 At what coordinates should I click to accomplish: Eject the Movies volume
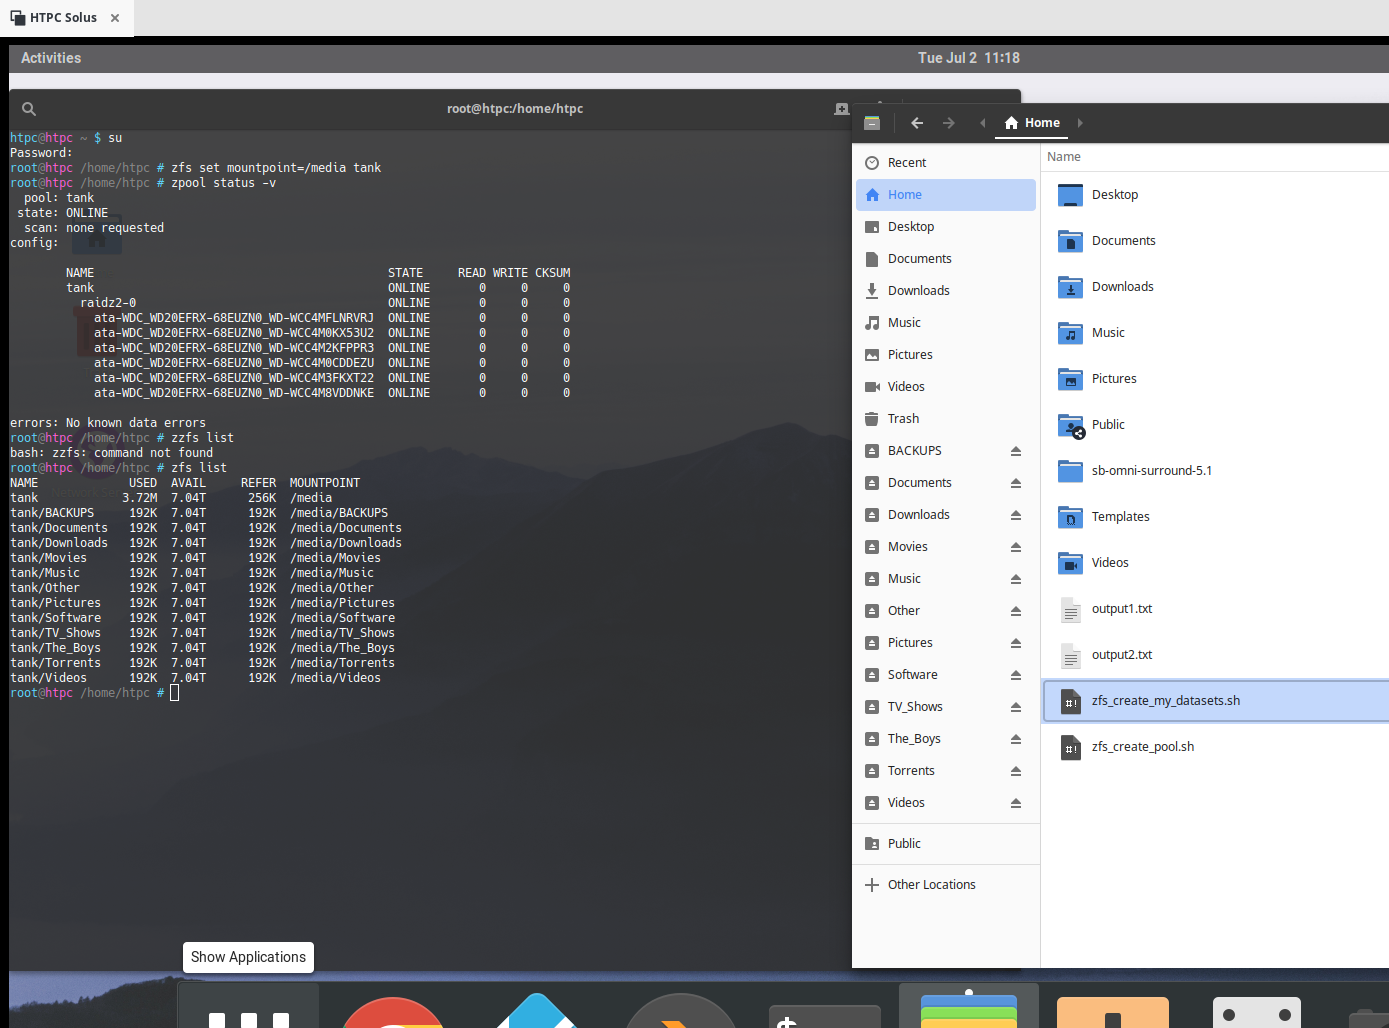[1016, 547]
